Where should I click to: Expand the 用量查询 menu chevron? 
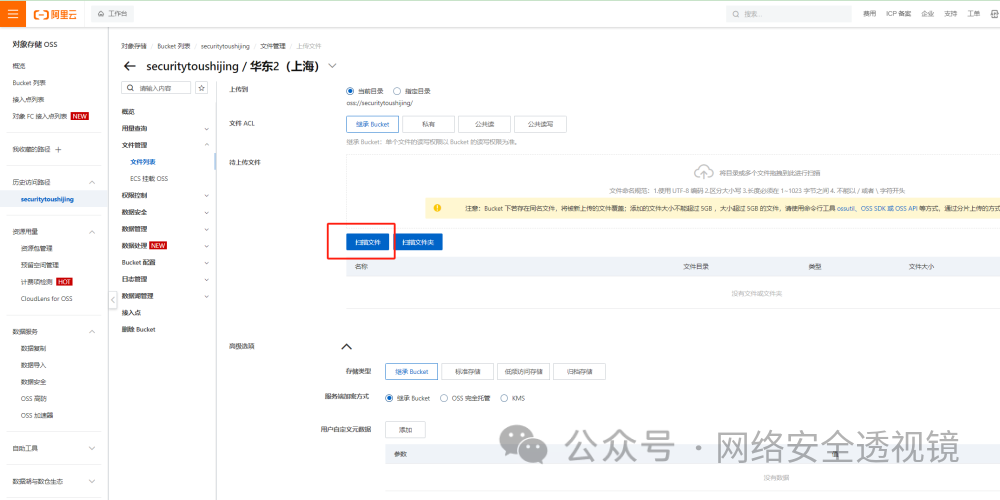(206, 129)
